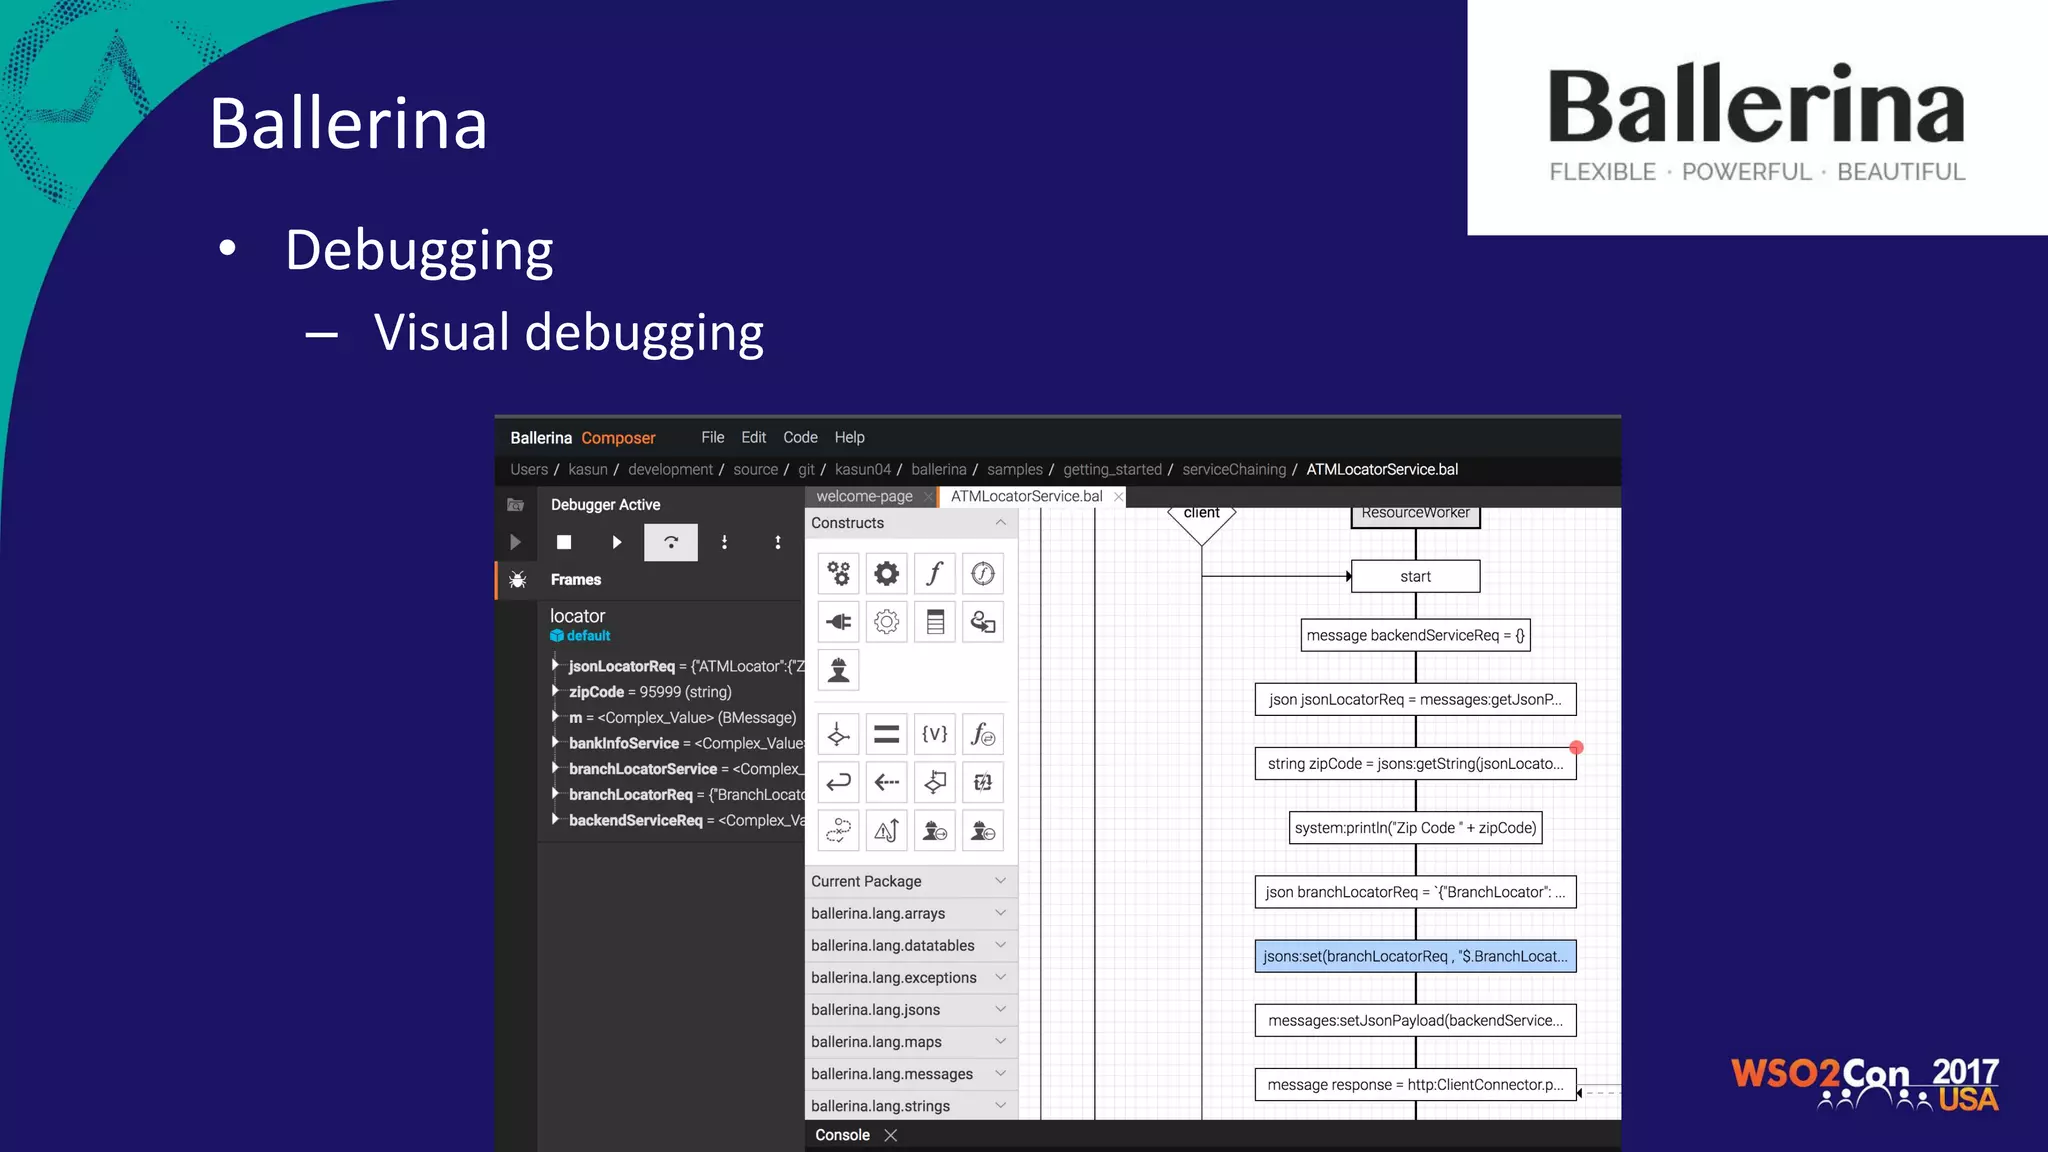Add a connector construct with the plug icon
Image resolution: width=2048 pixels, height=1152 pixels.
(x=839, y=622)
